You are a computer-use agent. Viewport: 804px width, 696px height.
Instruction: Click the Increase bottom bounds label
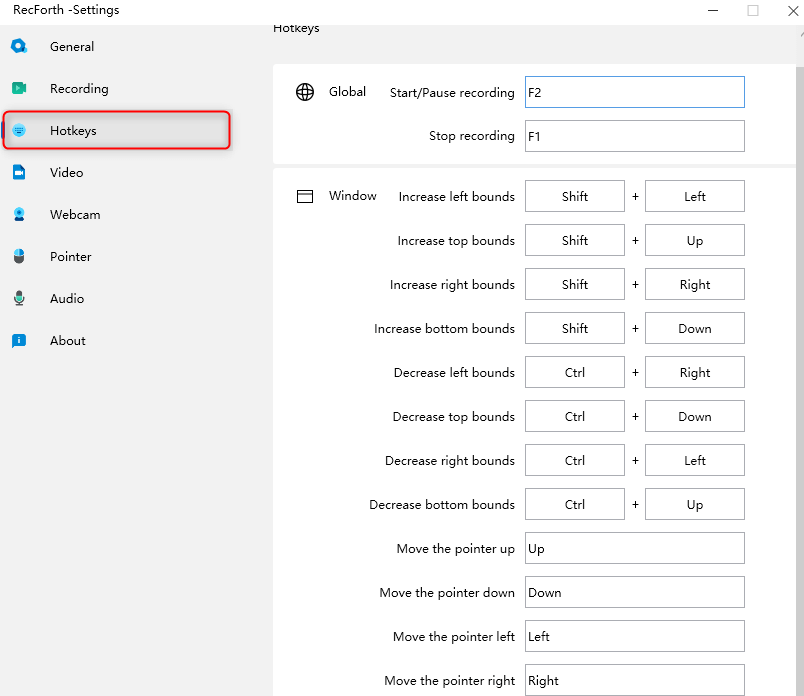444,329
